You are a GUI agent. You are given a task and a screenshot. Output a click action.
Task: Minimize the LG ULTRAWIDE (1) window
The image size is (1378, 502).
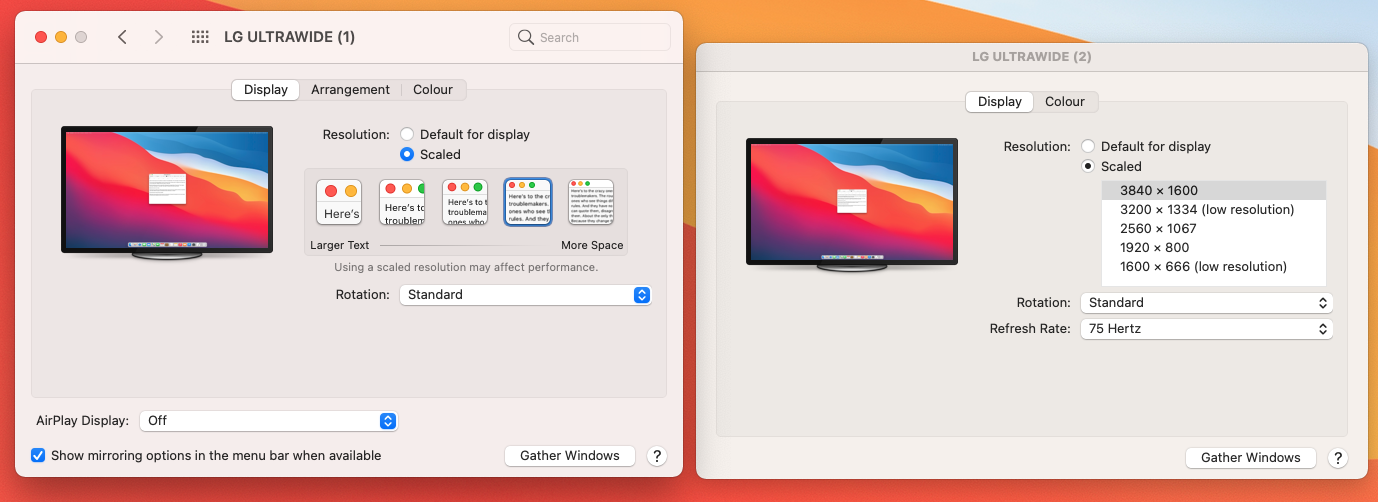61,37
